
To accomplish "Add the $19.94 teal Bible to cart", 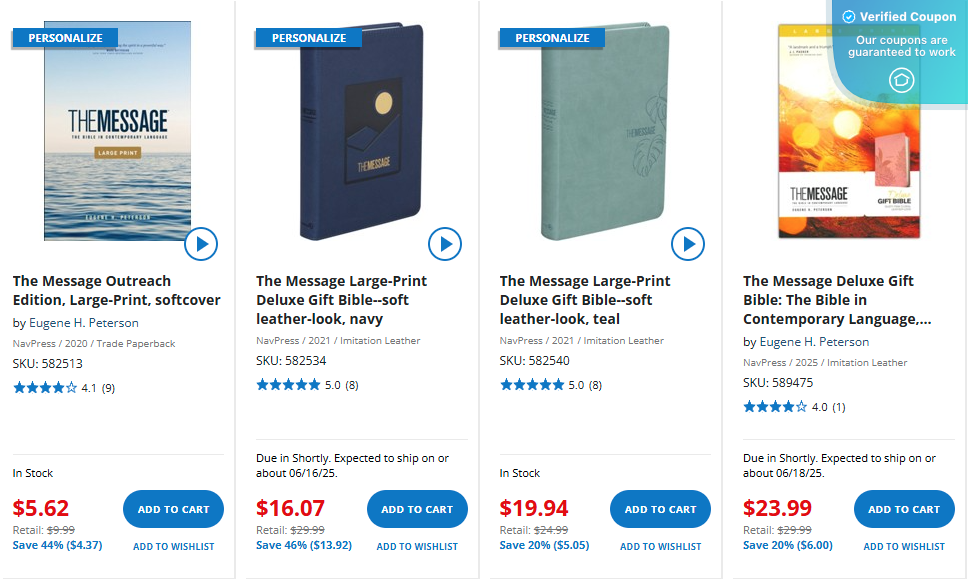I will coord(660,509).
